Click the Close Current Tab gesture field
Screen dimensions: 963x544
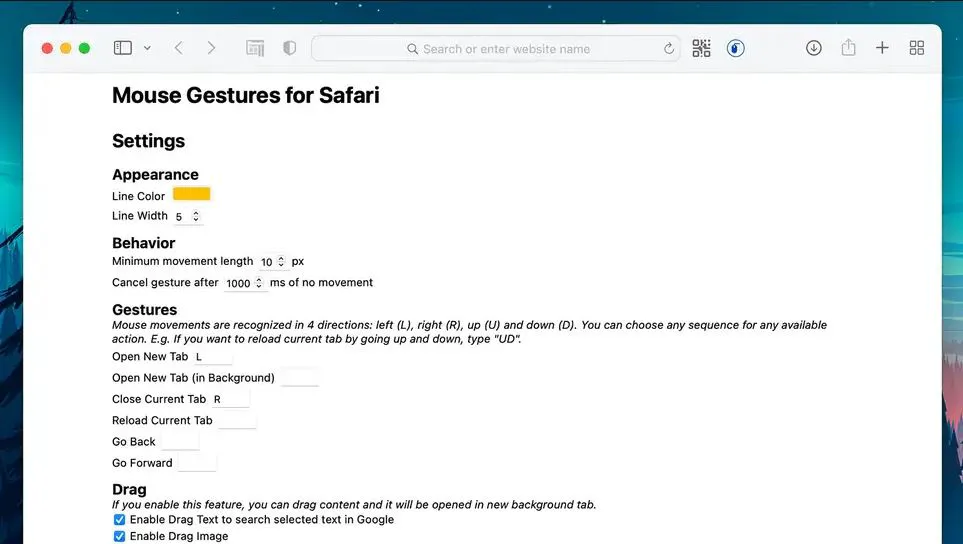230,399
